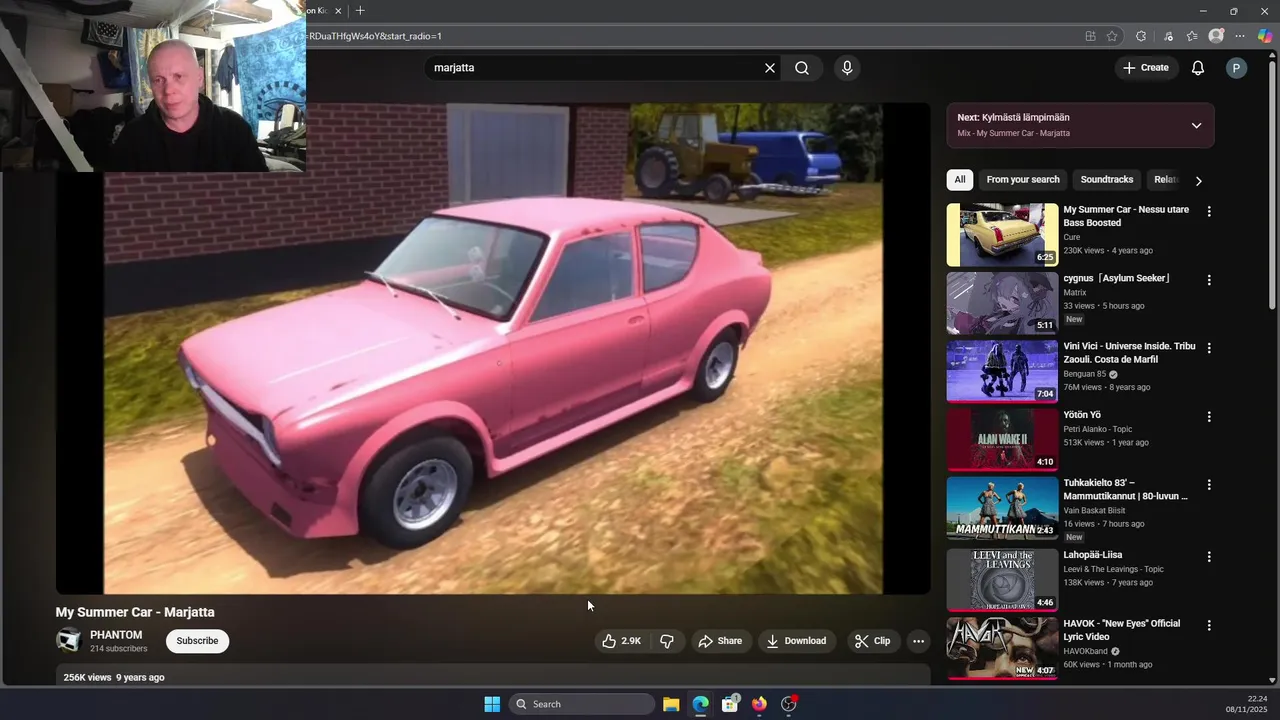Click the 256K views description box
This screenshot has height=720, width=1280.
pyautogui.click(x=493, y=676)
